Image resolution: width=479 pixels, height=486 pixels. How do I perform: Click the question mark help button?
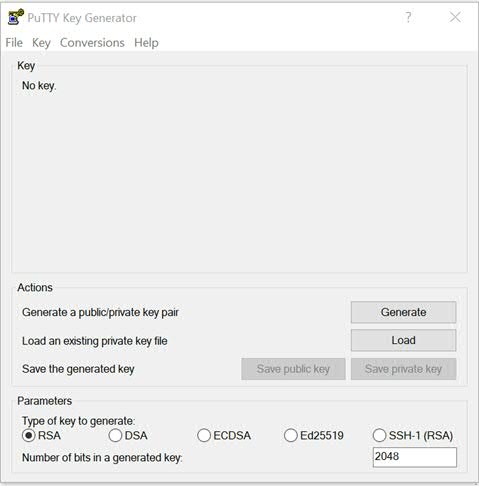(408, 17)
